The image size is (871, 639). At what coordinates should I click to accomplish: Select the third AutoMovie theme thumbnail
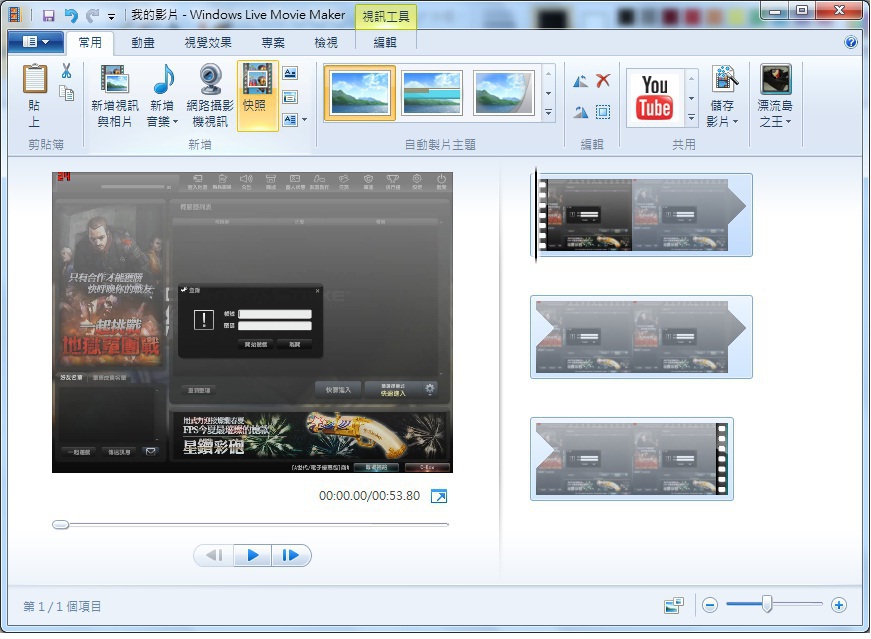[x=503, y=93]
